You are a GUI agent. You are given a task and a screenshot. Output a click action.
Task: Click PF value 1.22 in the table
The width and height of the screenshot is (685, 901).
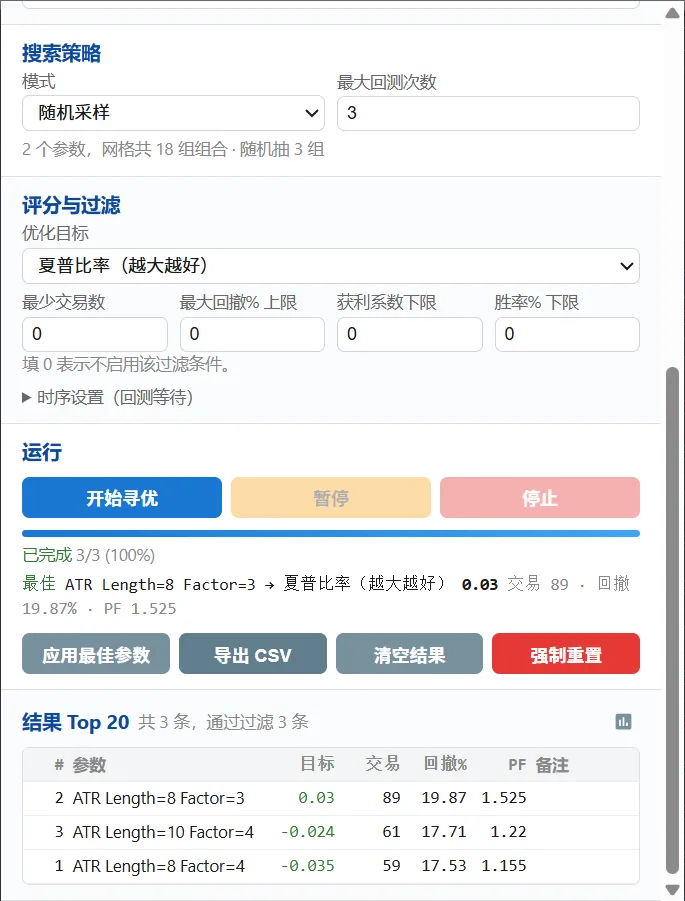509,832
